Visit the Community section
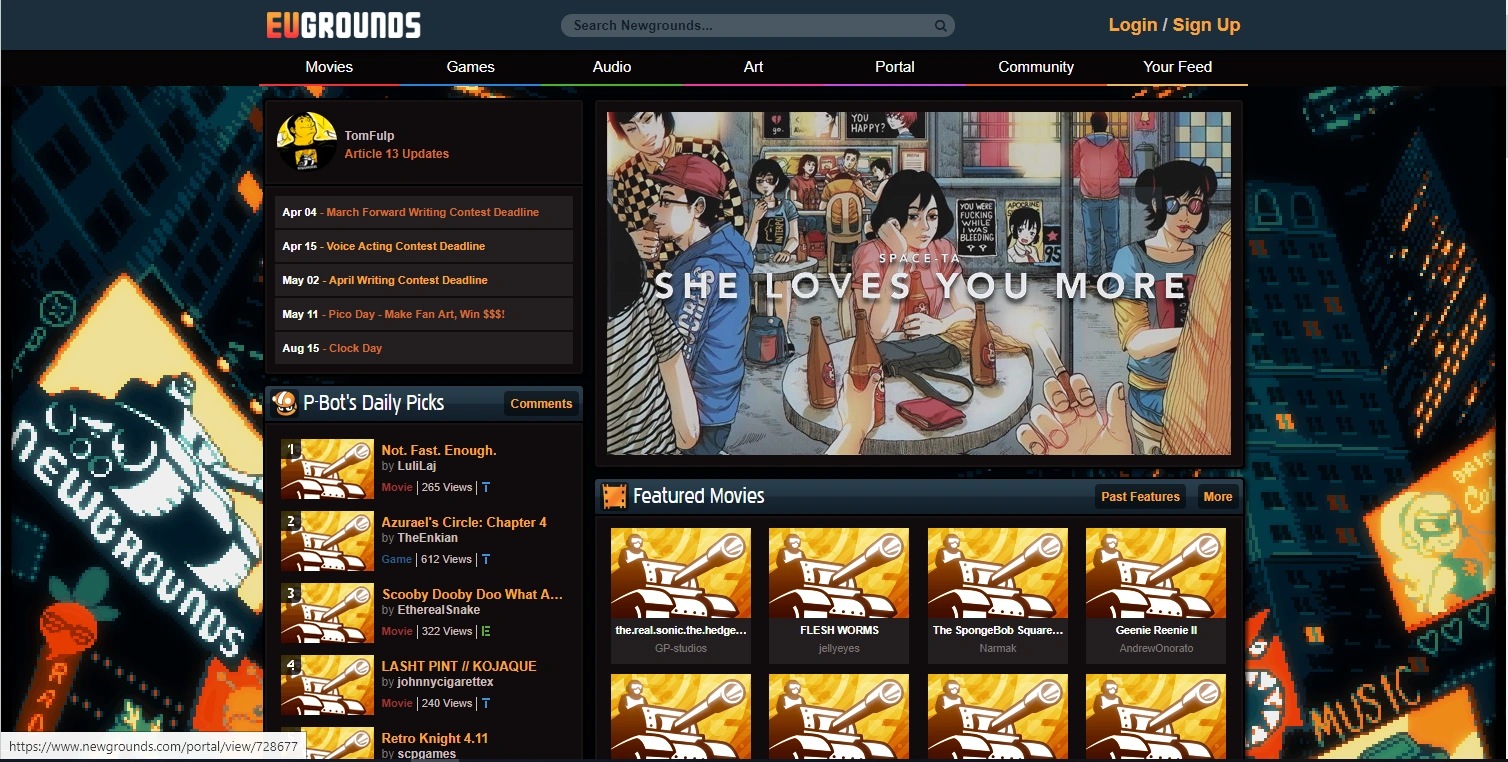This screenshot has height=762, width=1508. (1036, 67)
